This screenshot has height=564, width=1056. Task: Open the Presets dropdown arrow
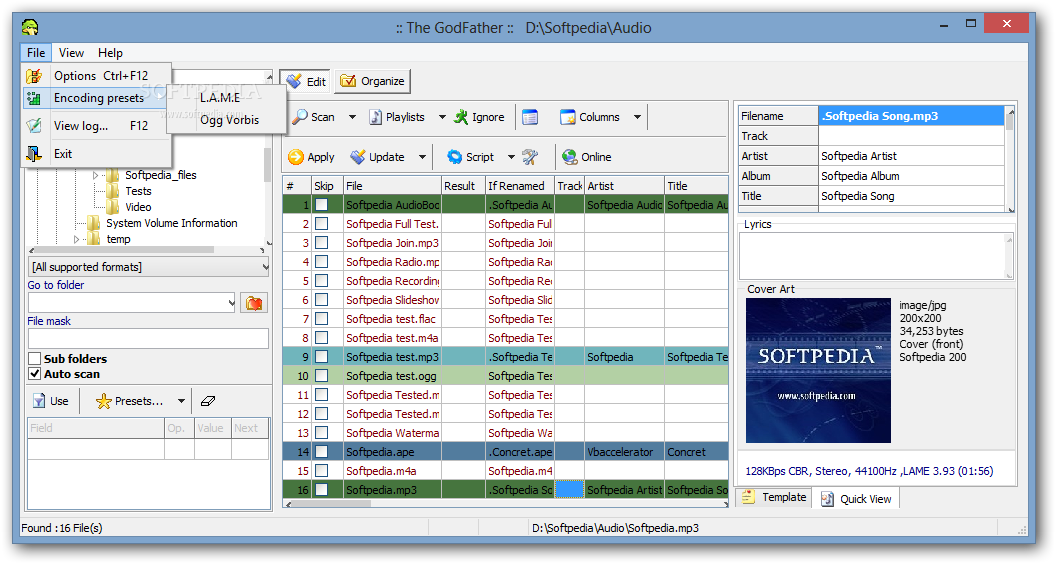tap(181, 402)
